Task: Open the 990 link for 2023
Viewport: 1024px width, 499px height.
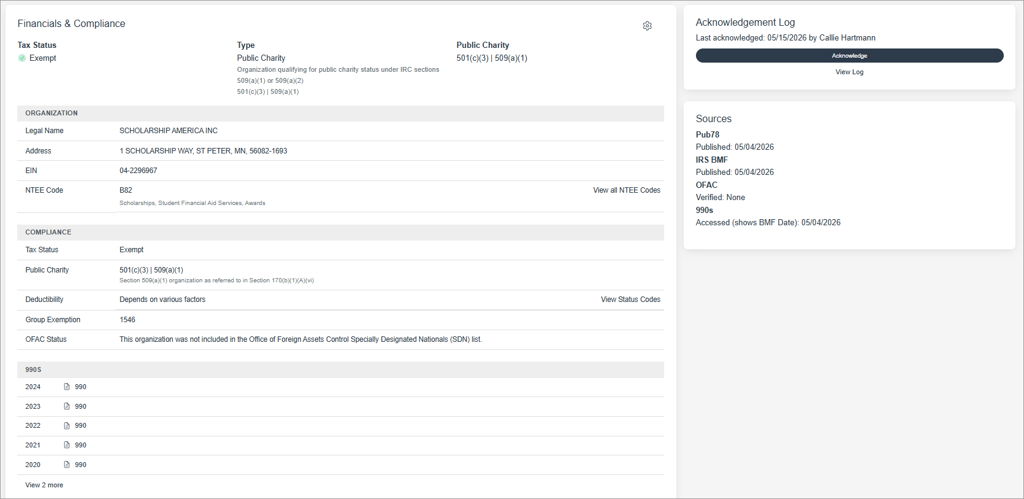Action: coord(80,406)
